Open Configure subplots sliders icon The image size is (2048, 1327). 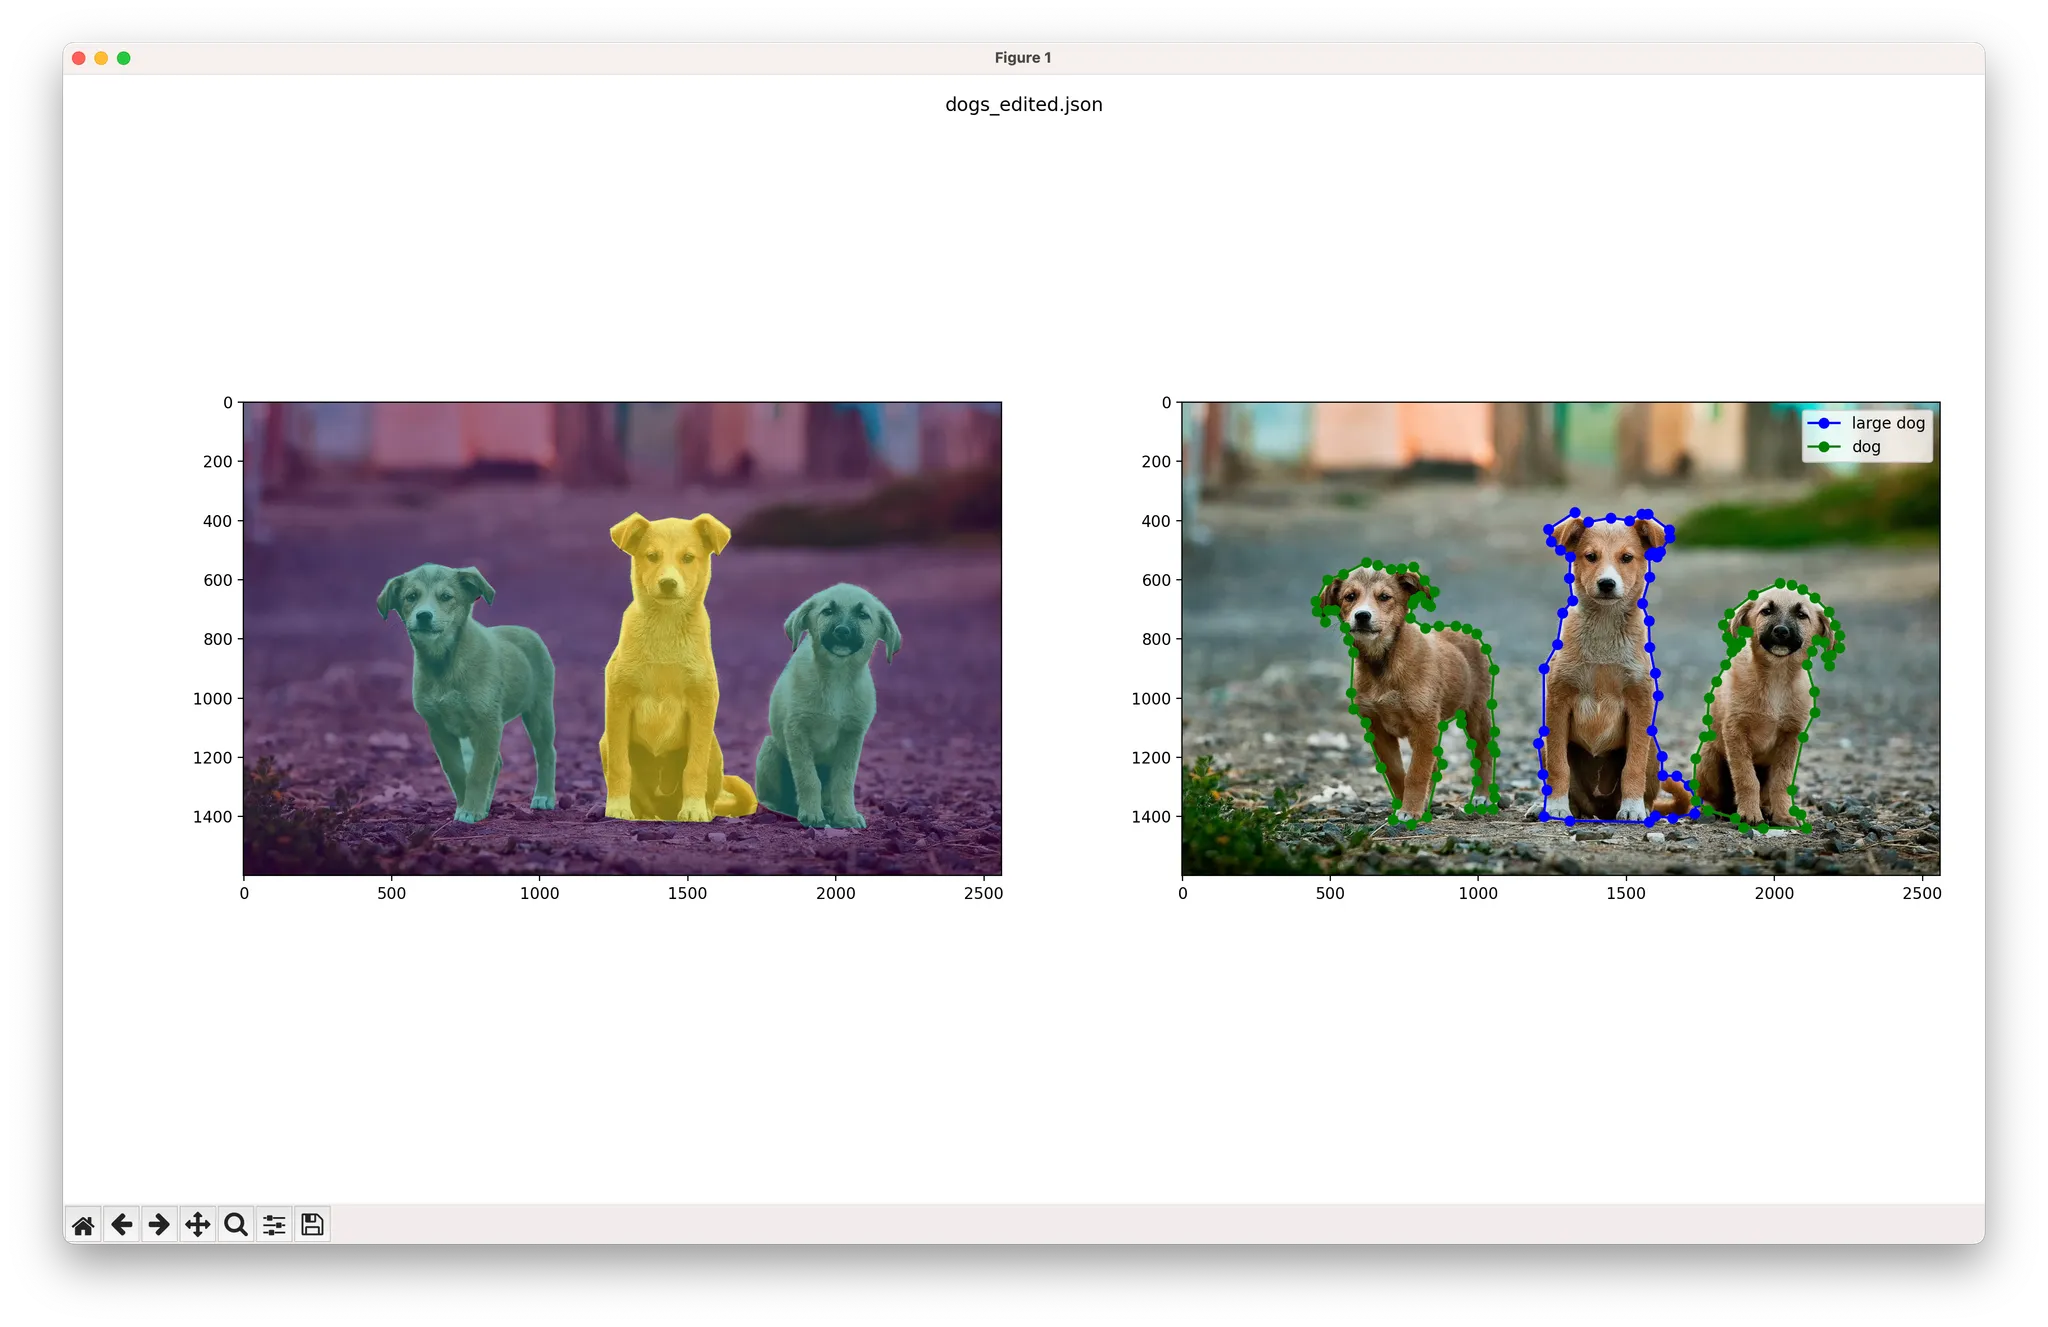pos(274,1225)
